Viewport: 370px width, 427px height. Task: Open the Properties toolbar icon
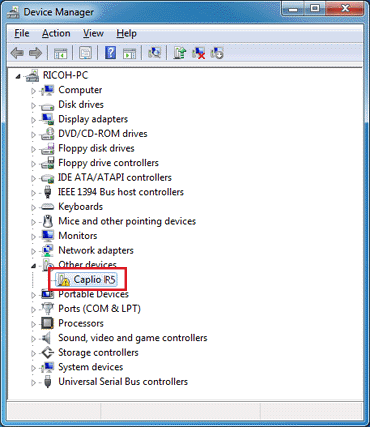point(85,53)
